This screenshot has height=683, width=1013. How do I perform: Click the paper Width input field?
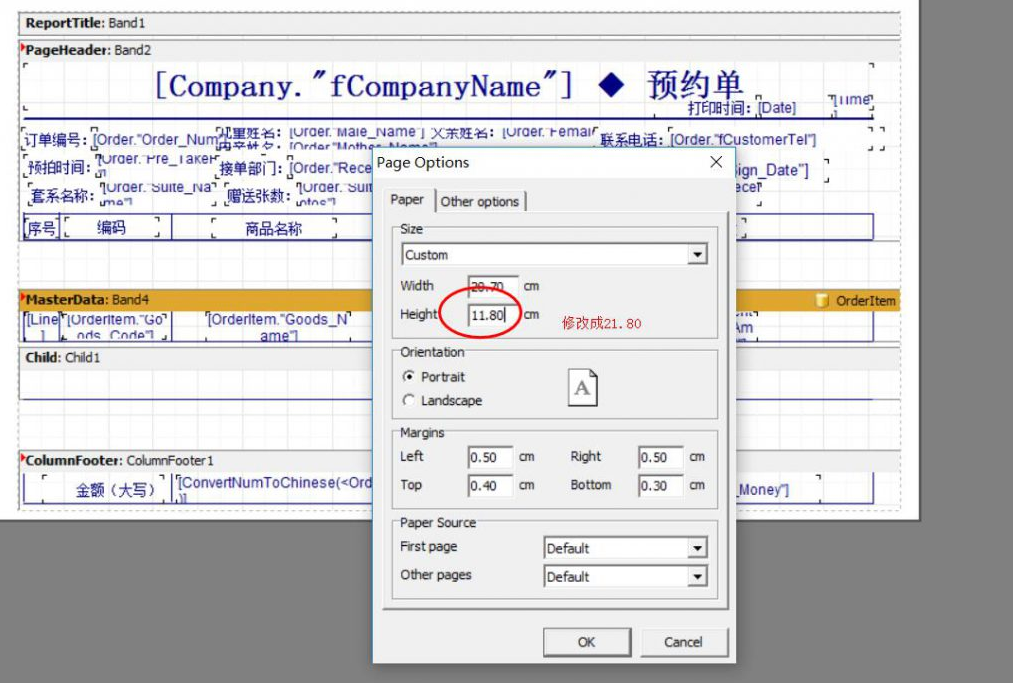(x=493, y=286)
